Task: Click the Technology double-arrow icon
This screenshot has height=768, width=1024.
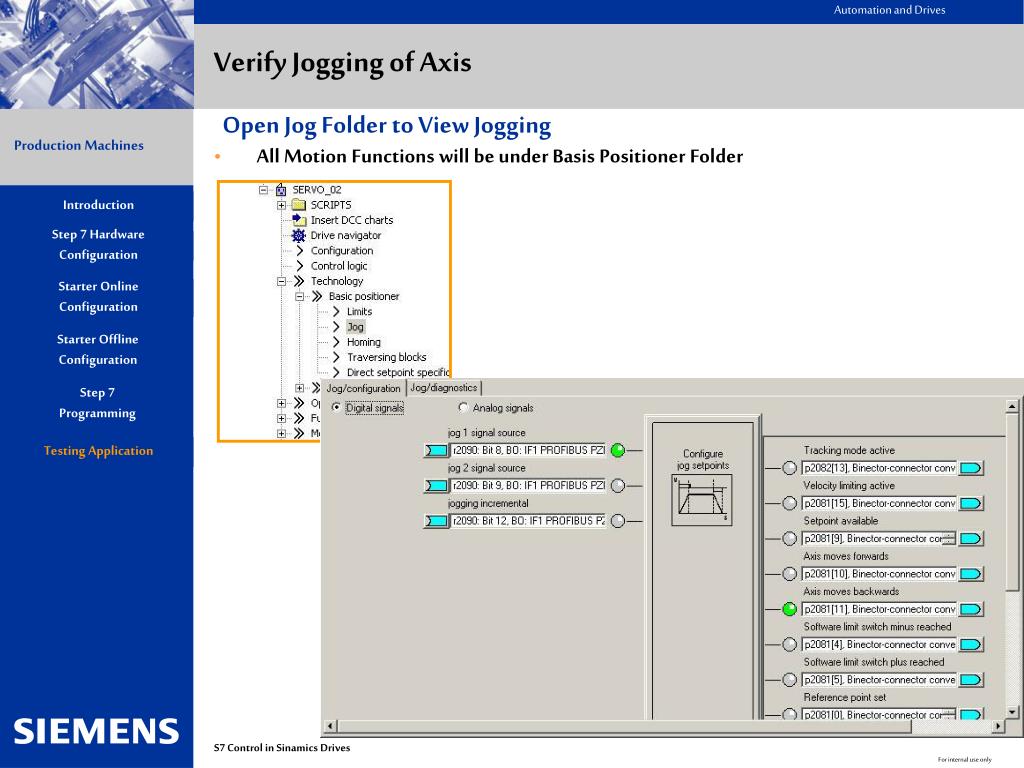Action: pos(298,281)
